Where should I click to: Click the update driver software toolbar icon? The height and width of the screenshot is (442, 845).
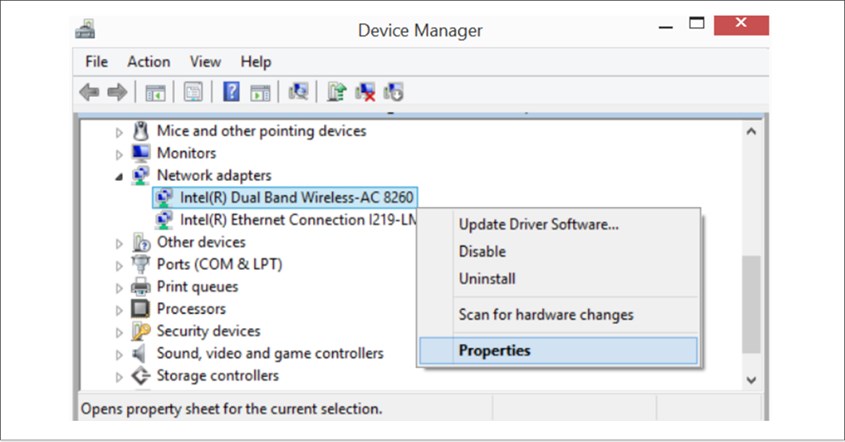tap(336, 92)
